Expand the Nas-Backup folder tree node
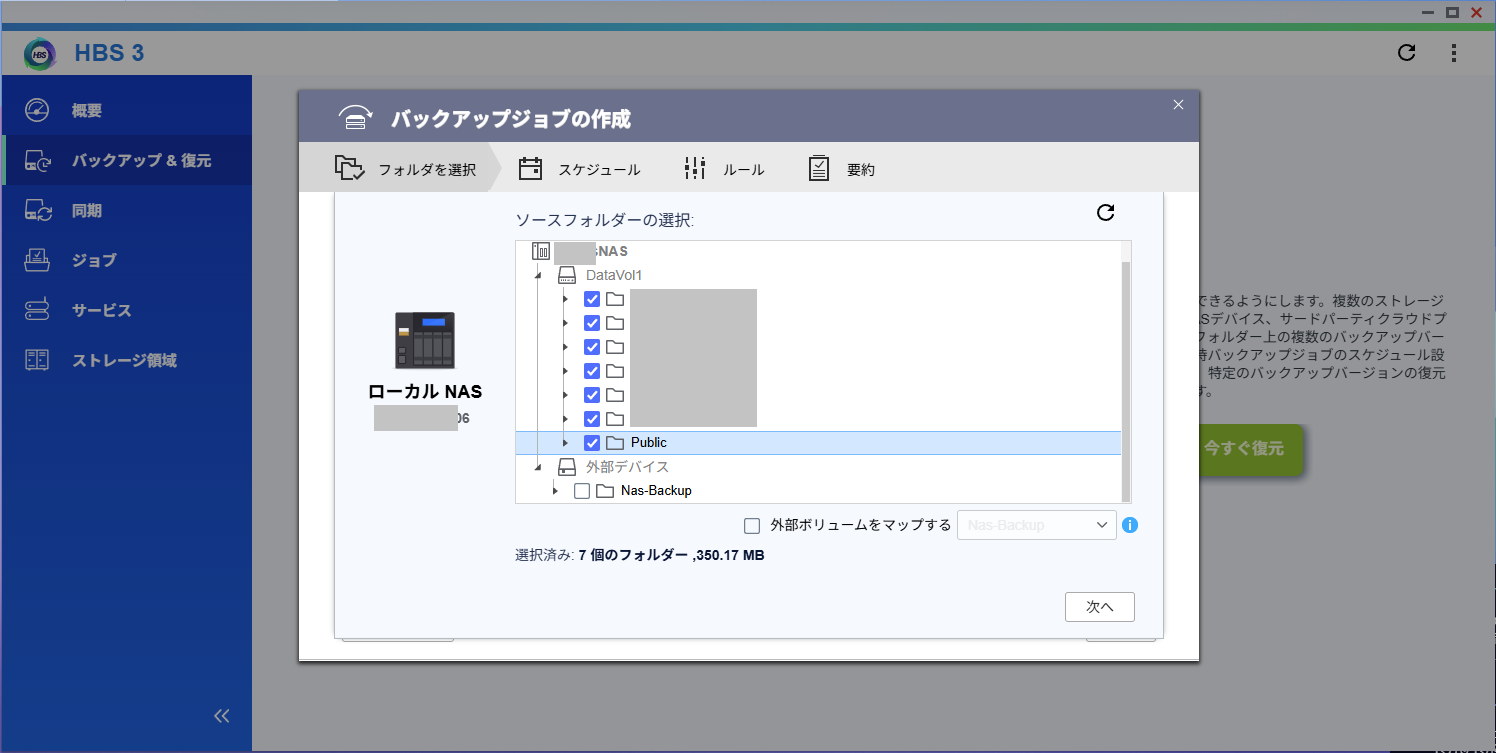 [556, 491]
